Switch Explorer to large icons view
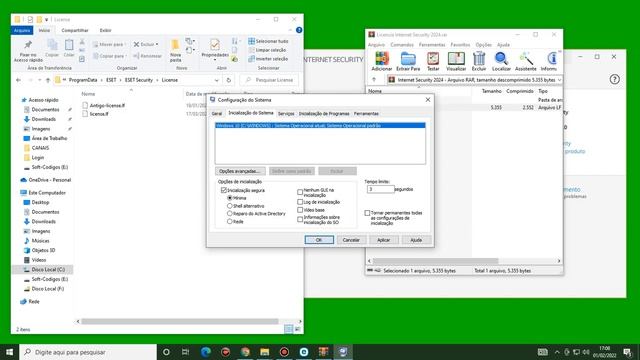640x360 pixels. pos(298,329)
